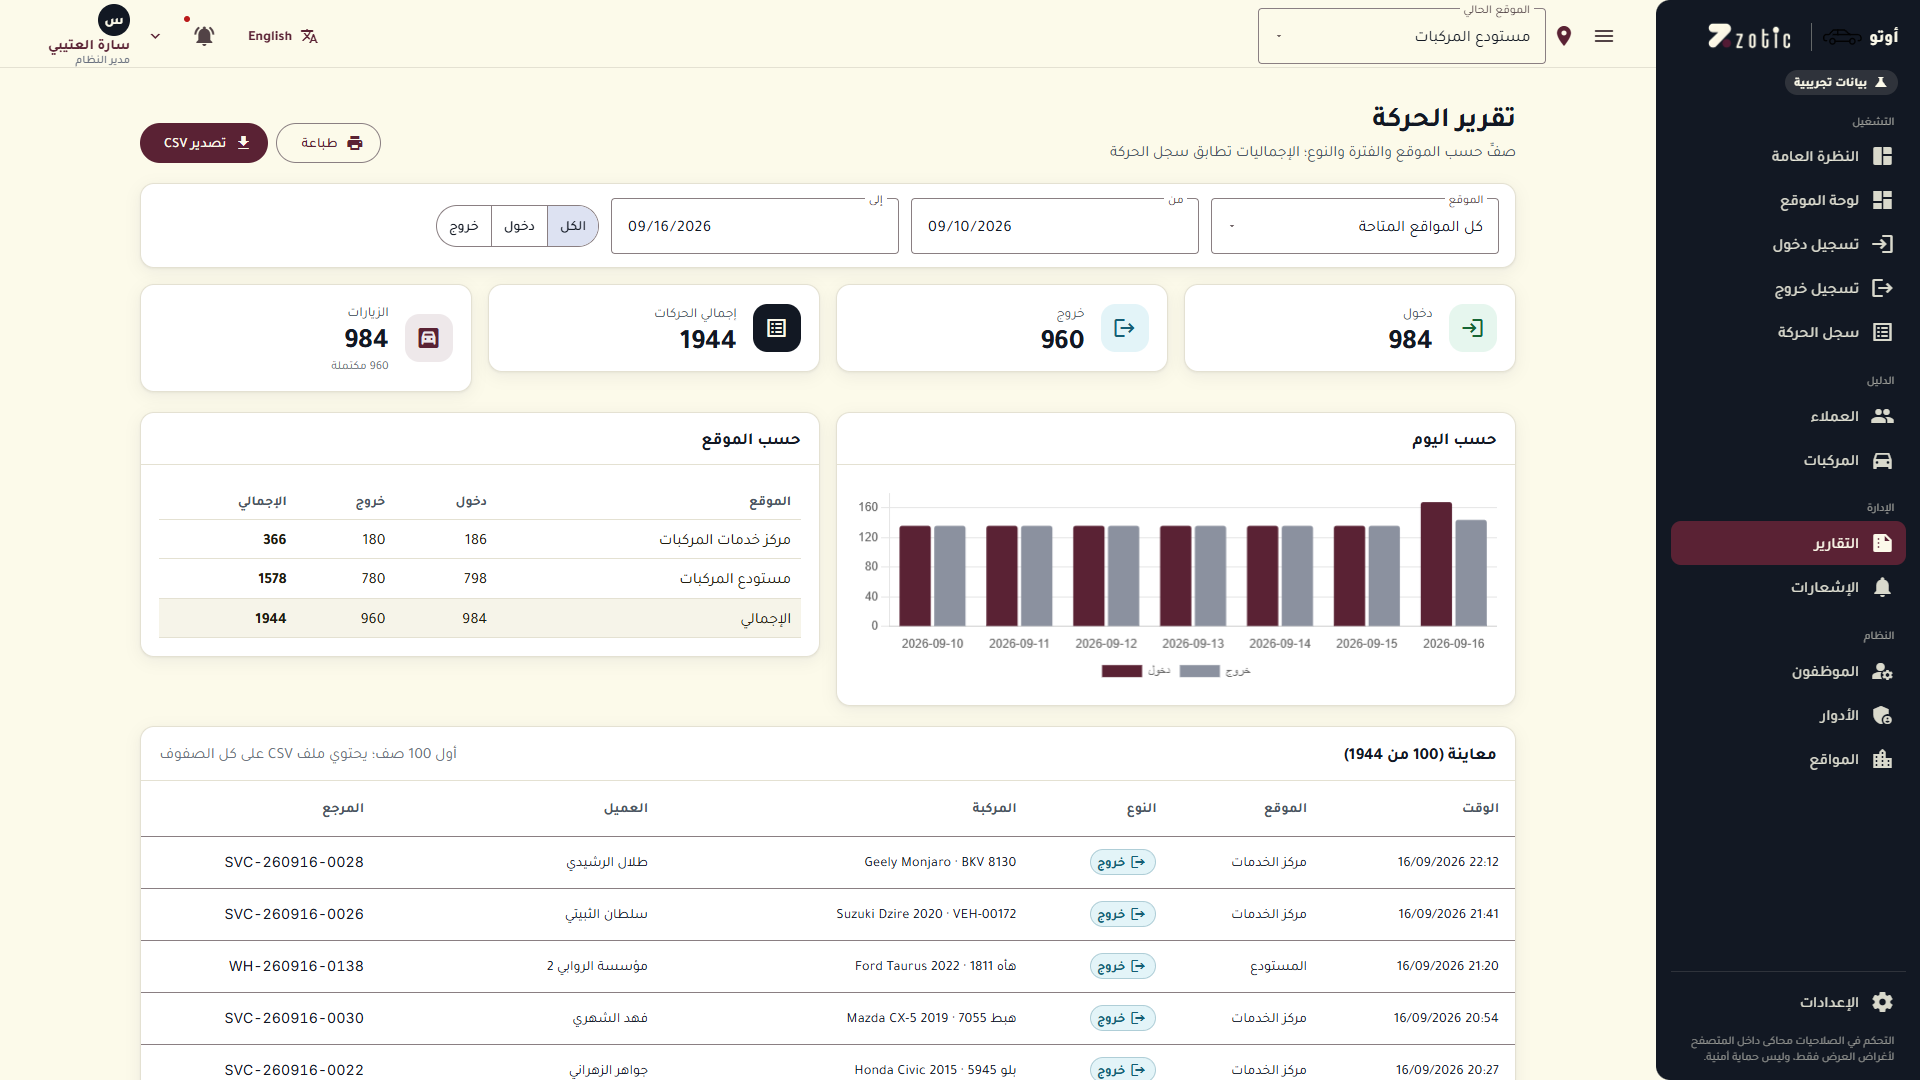Open الأدوار roles shield icon
The image size is (1920, 1080).
click(x=1882, y=715)
